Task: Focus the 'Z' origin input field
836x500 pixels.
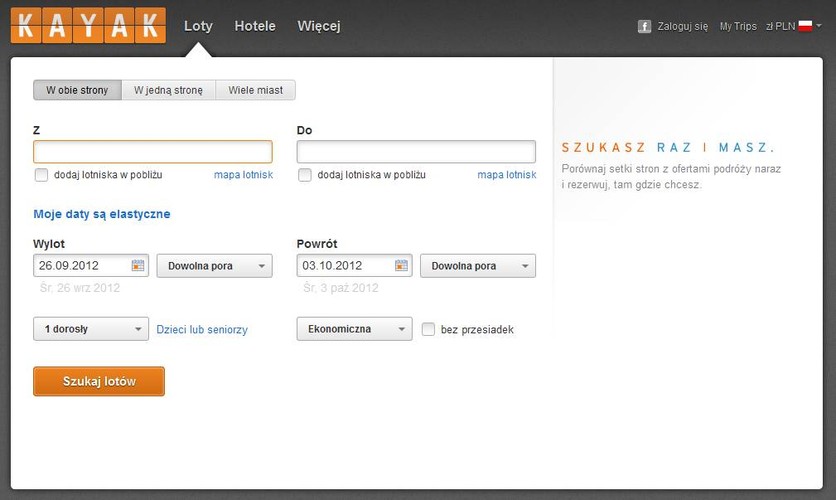Action: tap(152, 152)
